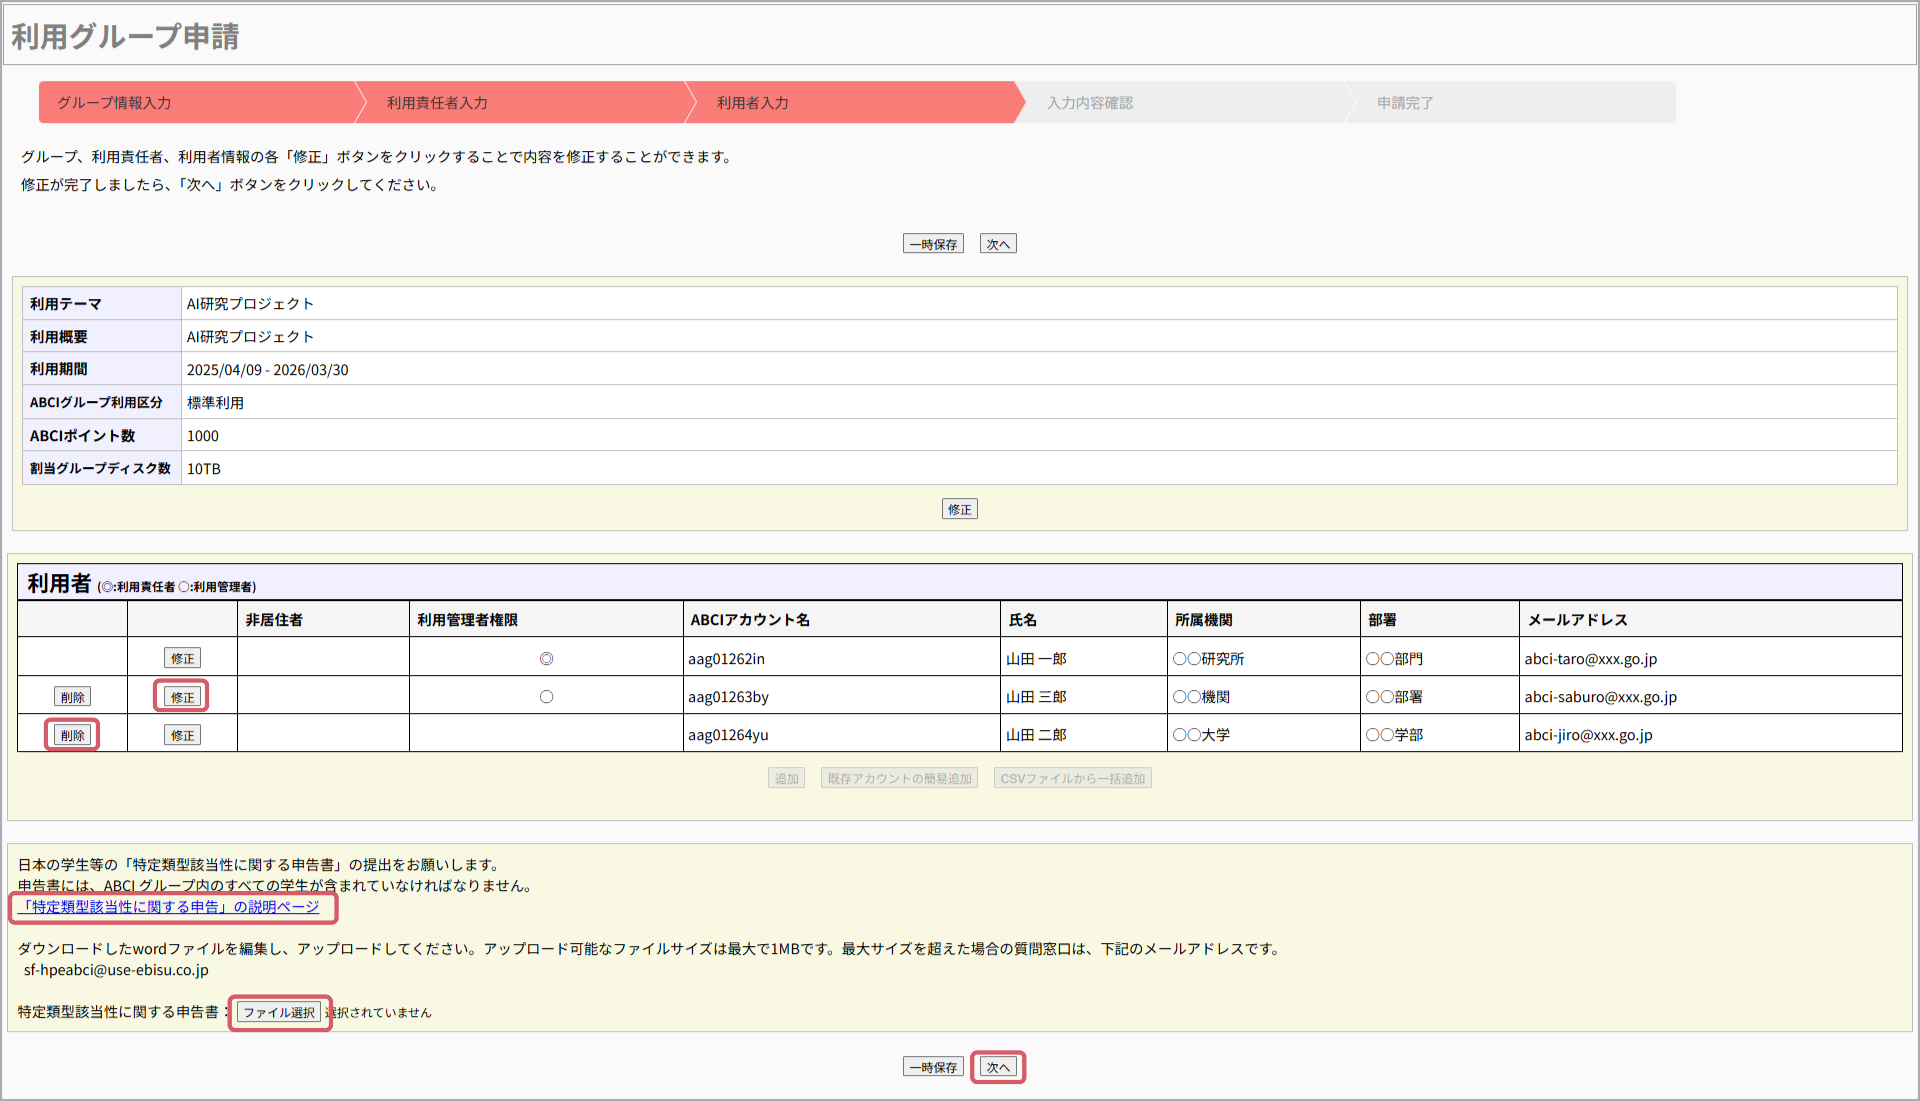Click name 山田 三郎
The height and width of the screenshot is (1101, 1920).
(x=1036, y=697)
